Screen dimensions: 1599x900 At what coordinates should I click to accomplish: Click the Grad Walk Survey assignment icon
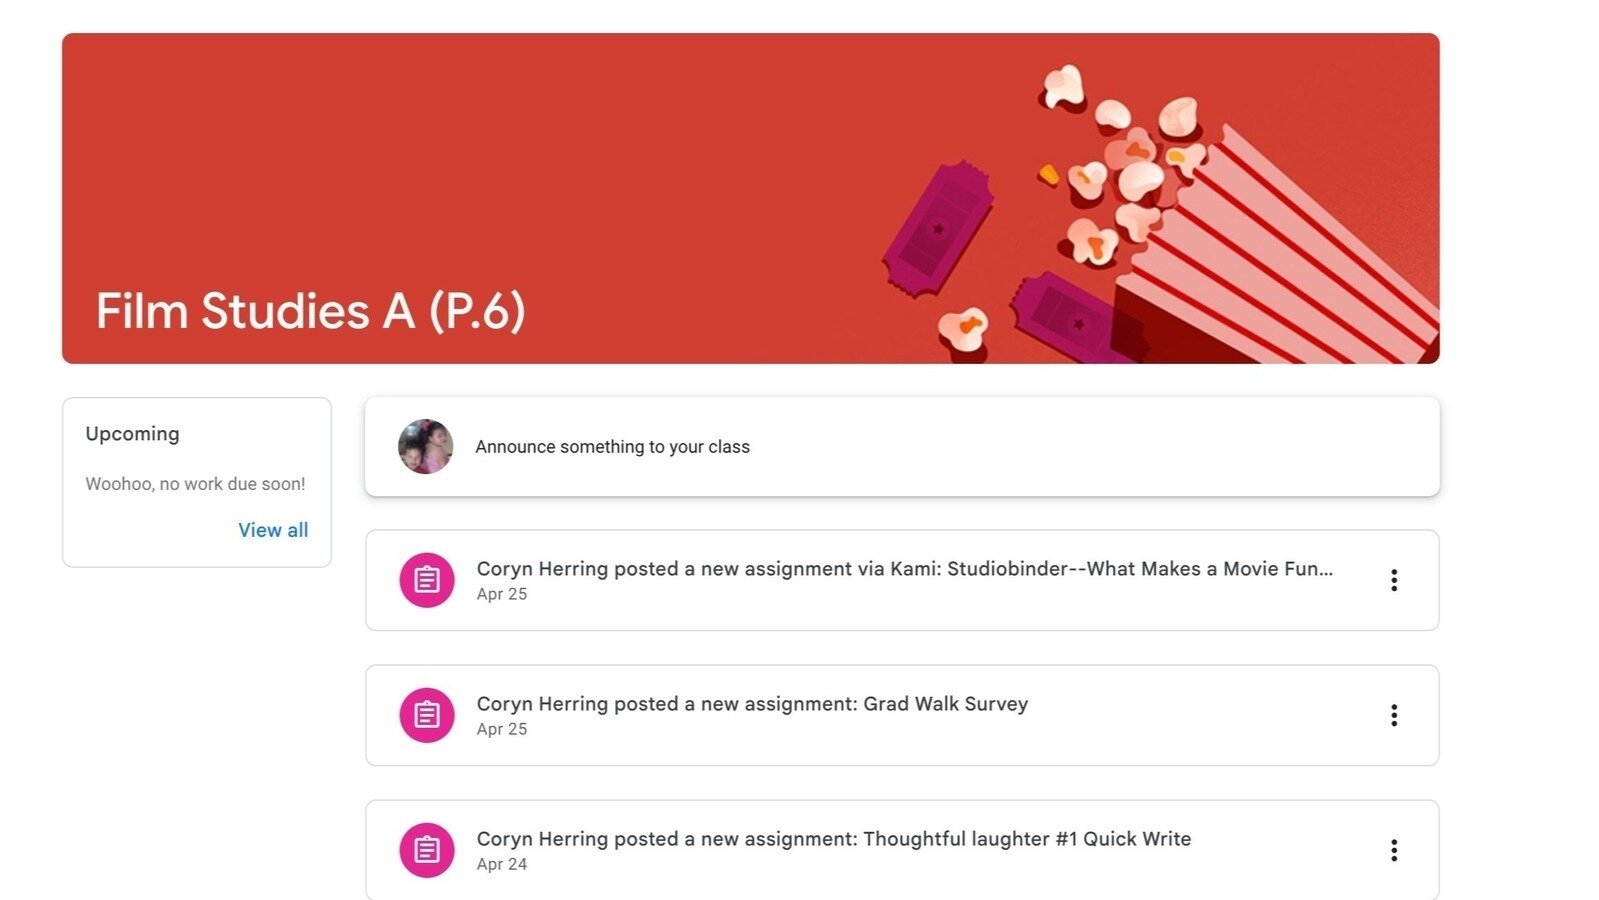(x=427, y=715)
